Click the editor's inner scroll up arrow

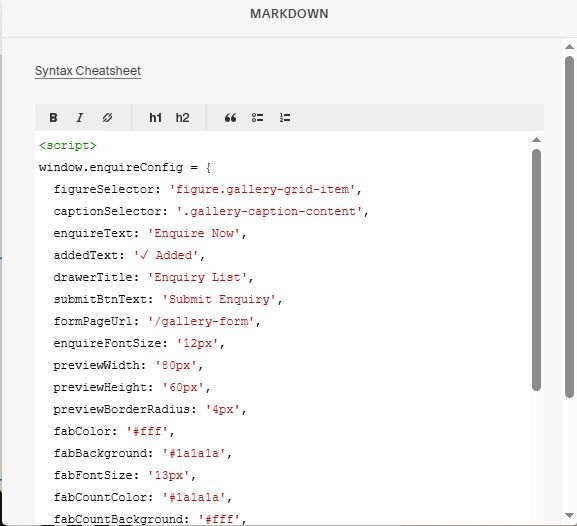(x=536, y=140)
